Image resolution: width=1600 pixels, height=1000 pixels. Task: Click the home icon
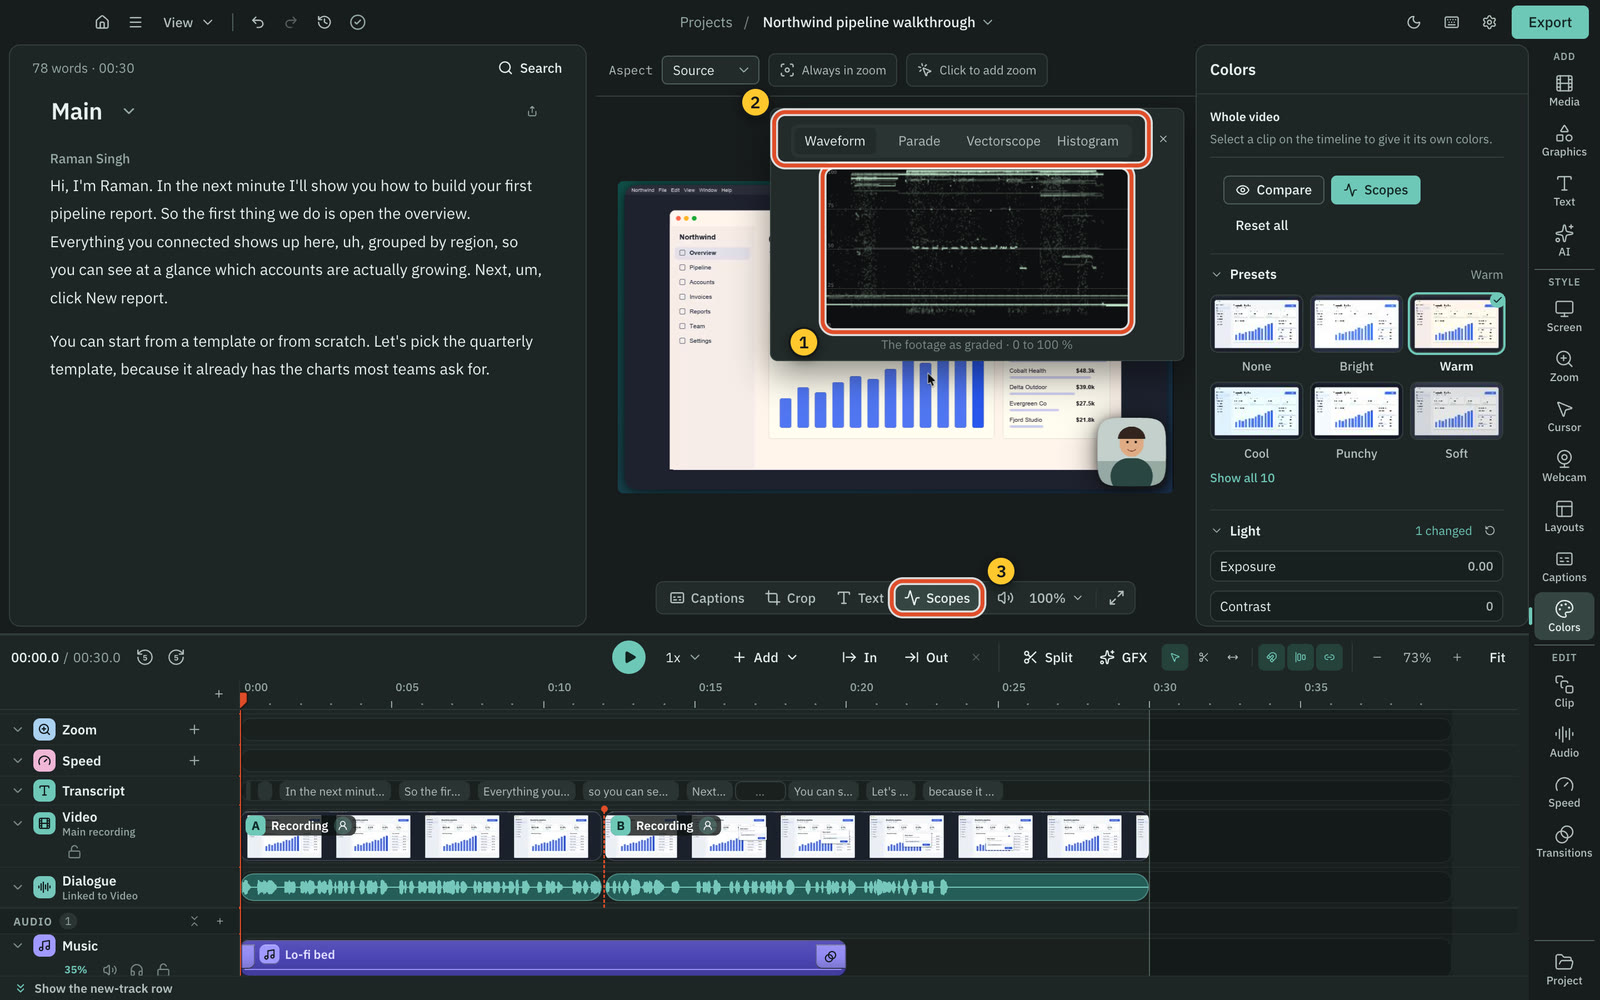pos(102,22)
